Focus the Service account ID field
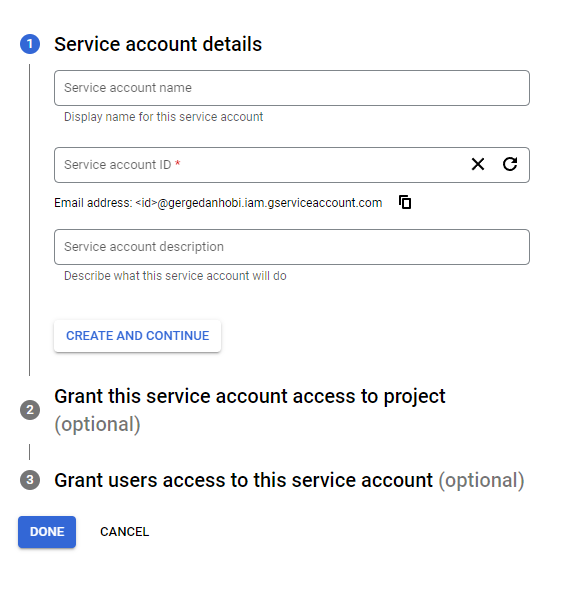This screenshot has width=572, height=601. pyautogui.click(x=261, y=165)
